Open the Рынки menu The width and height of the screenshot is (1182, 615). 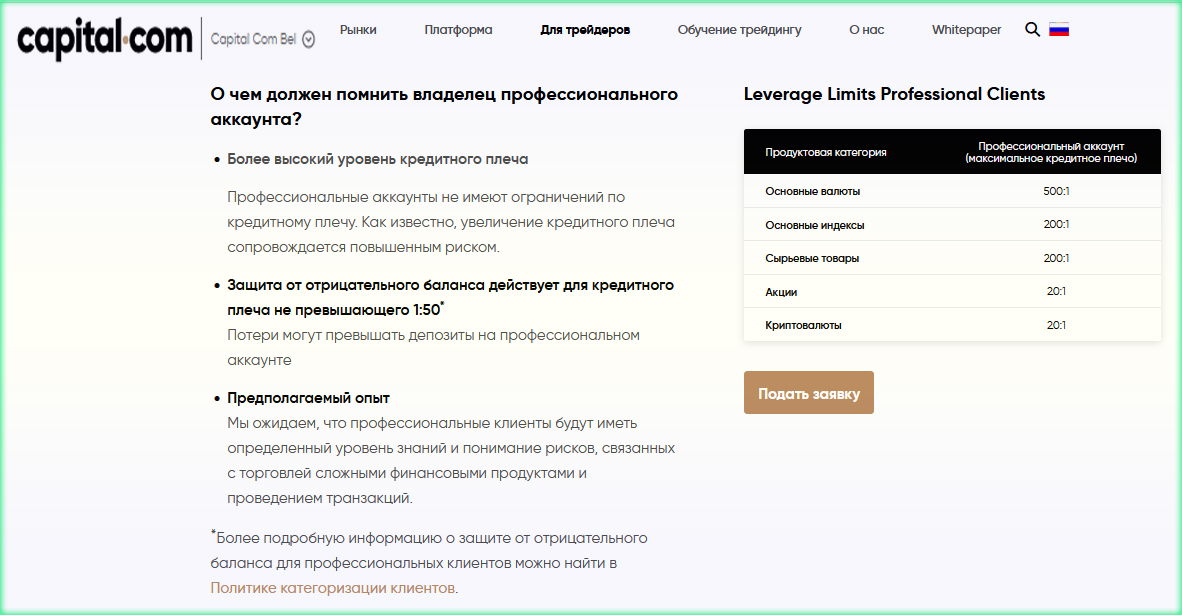358,30
